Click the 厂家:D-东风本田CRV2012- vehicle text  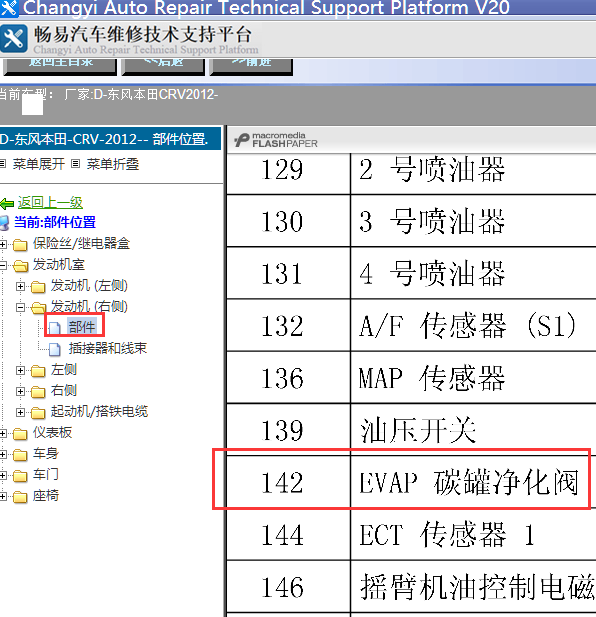coord(141,94)
